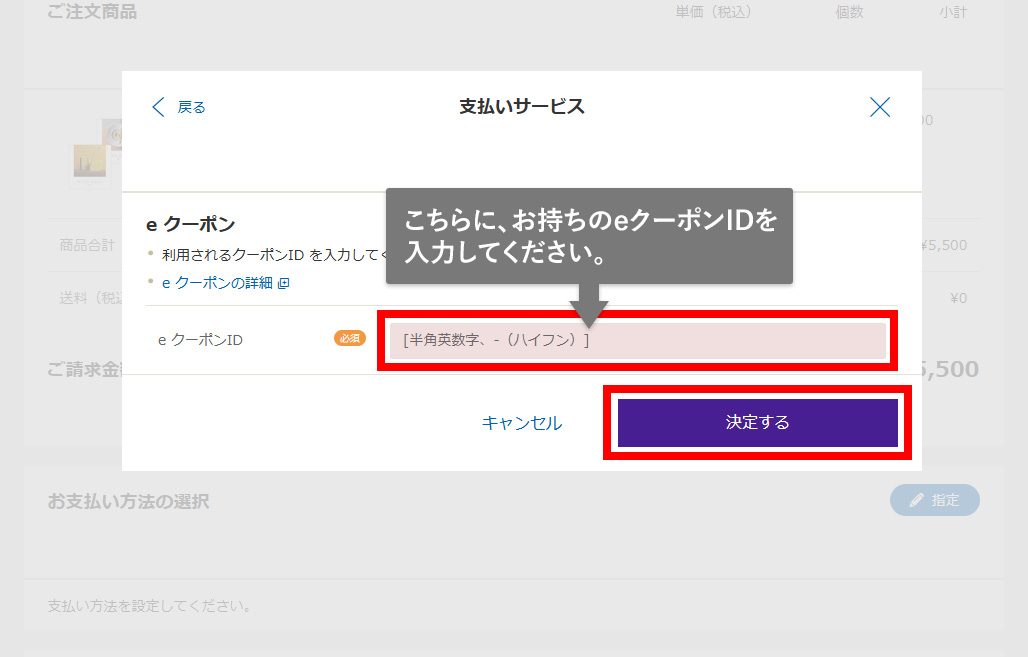This screenshot has height=657, width=1028.
Task: Click the product thumbnail image
Action: 95,154
